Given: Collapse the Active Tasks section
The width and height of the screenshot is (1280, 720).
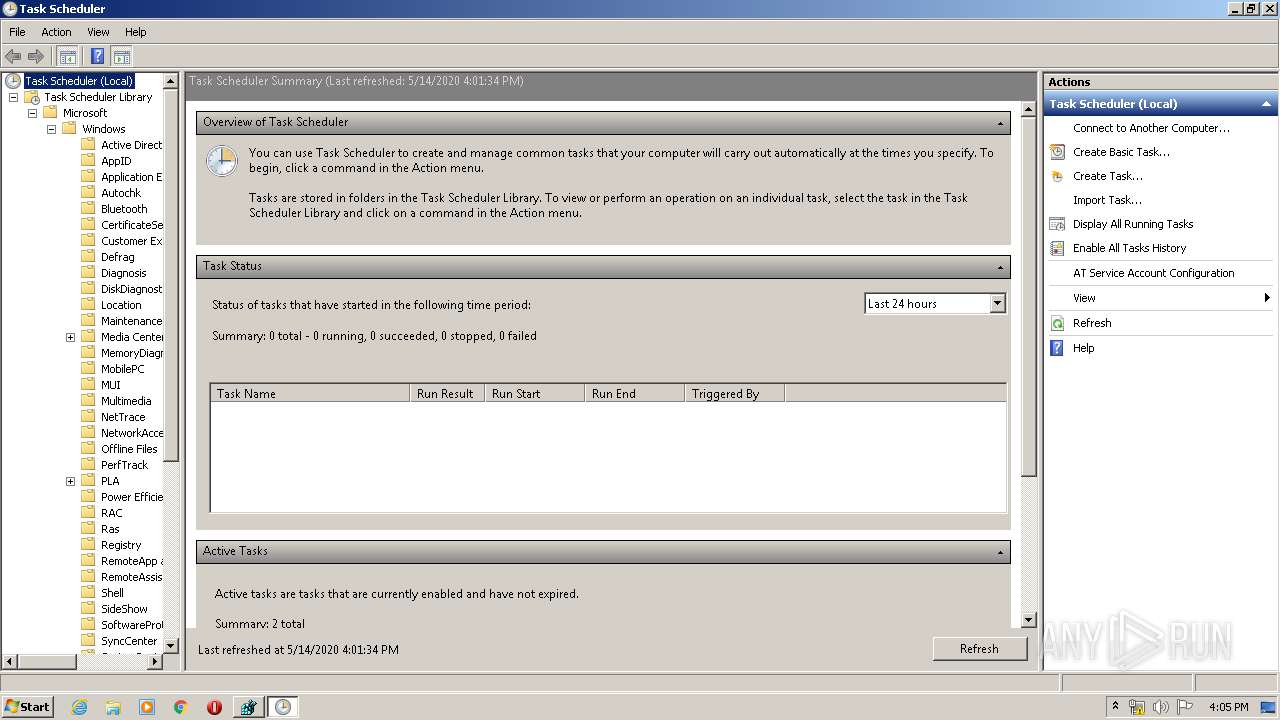Looking at the screenshot, I should click(x=1000, y=552).
